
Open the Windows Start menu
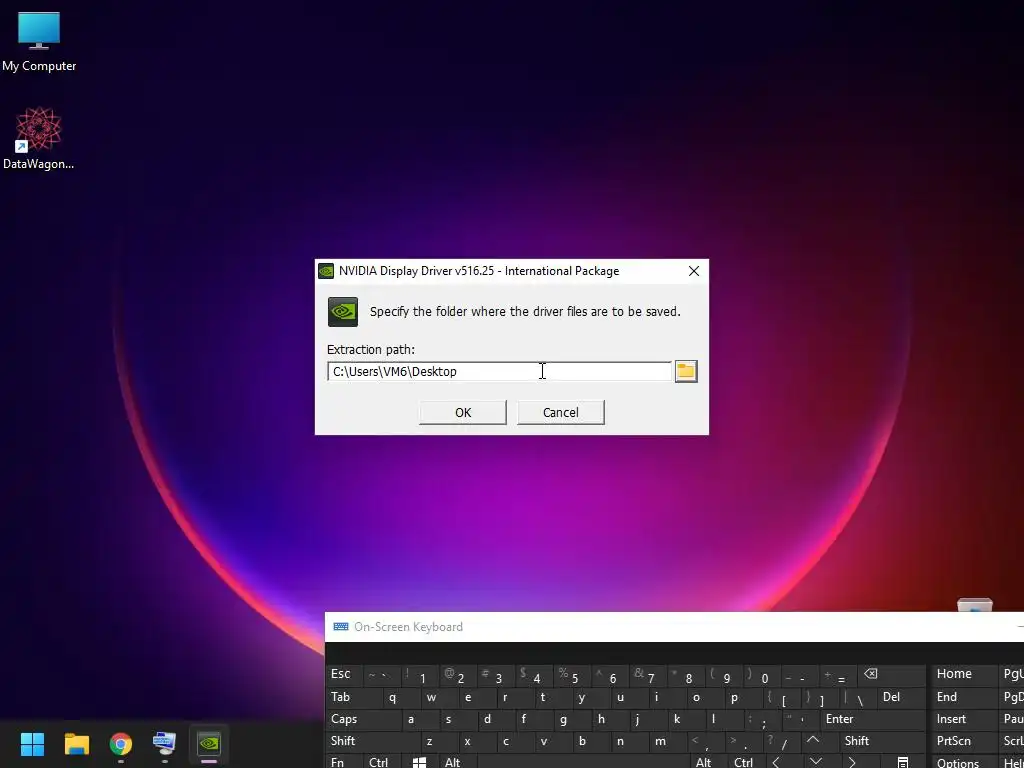tap(32, 744)
